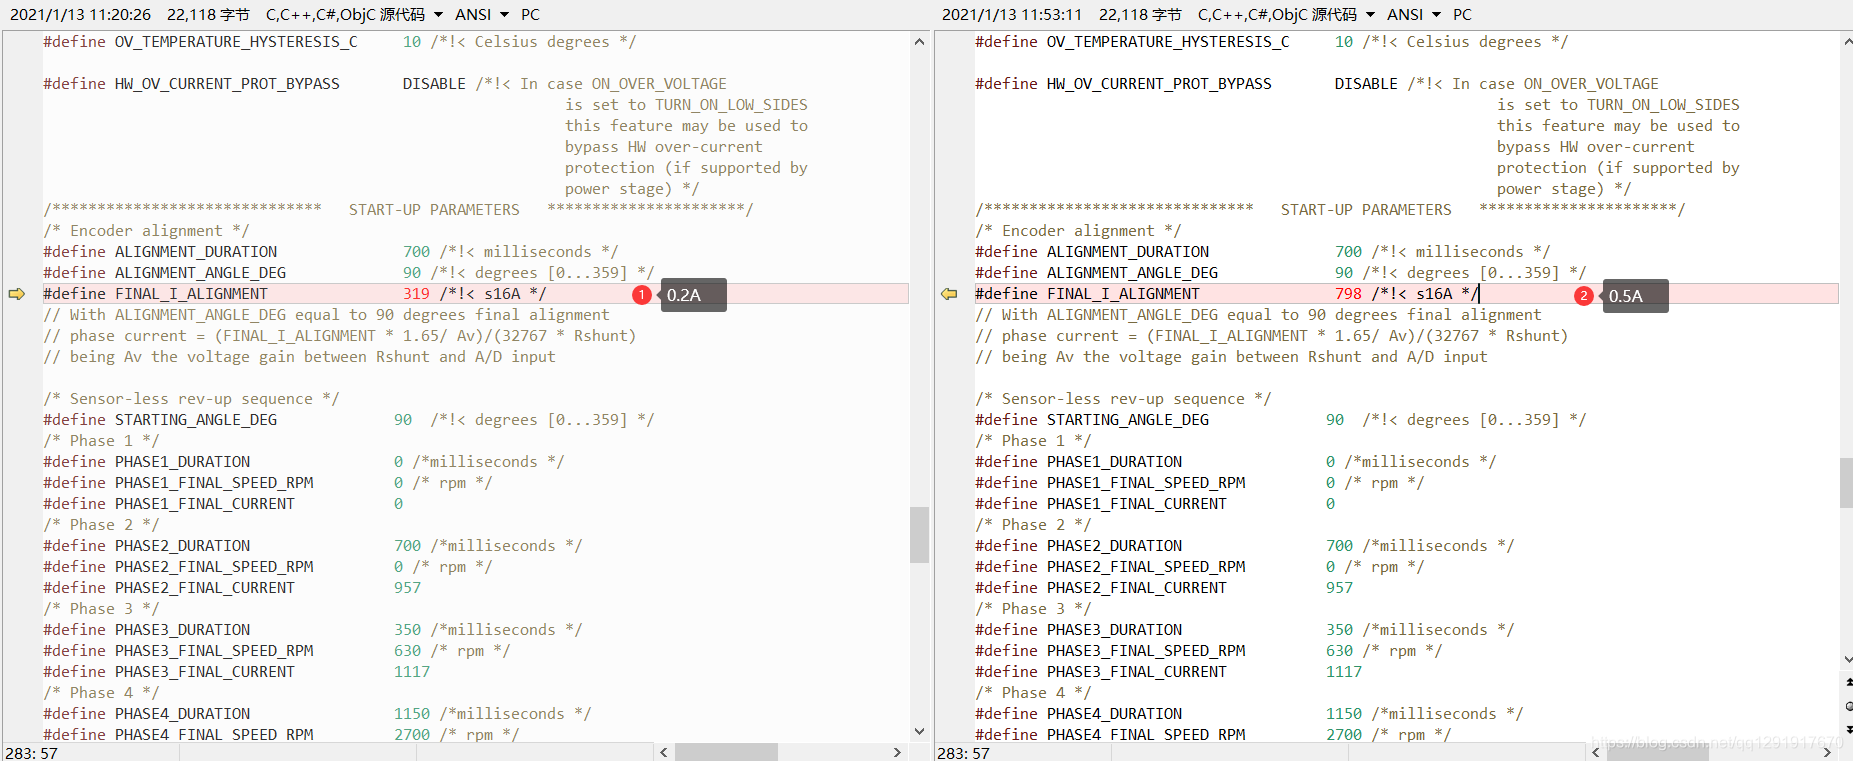The image size is (1853, 761).
Task: Click the copy-to-right arrow in left gutter
Action: pyautogui.click(x=16, y=294)
